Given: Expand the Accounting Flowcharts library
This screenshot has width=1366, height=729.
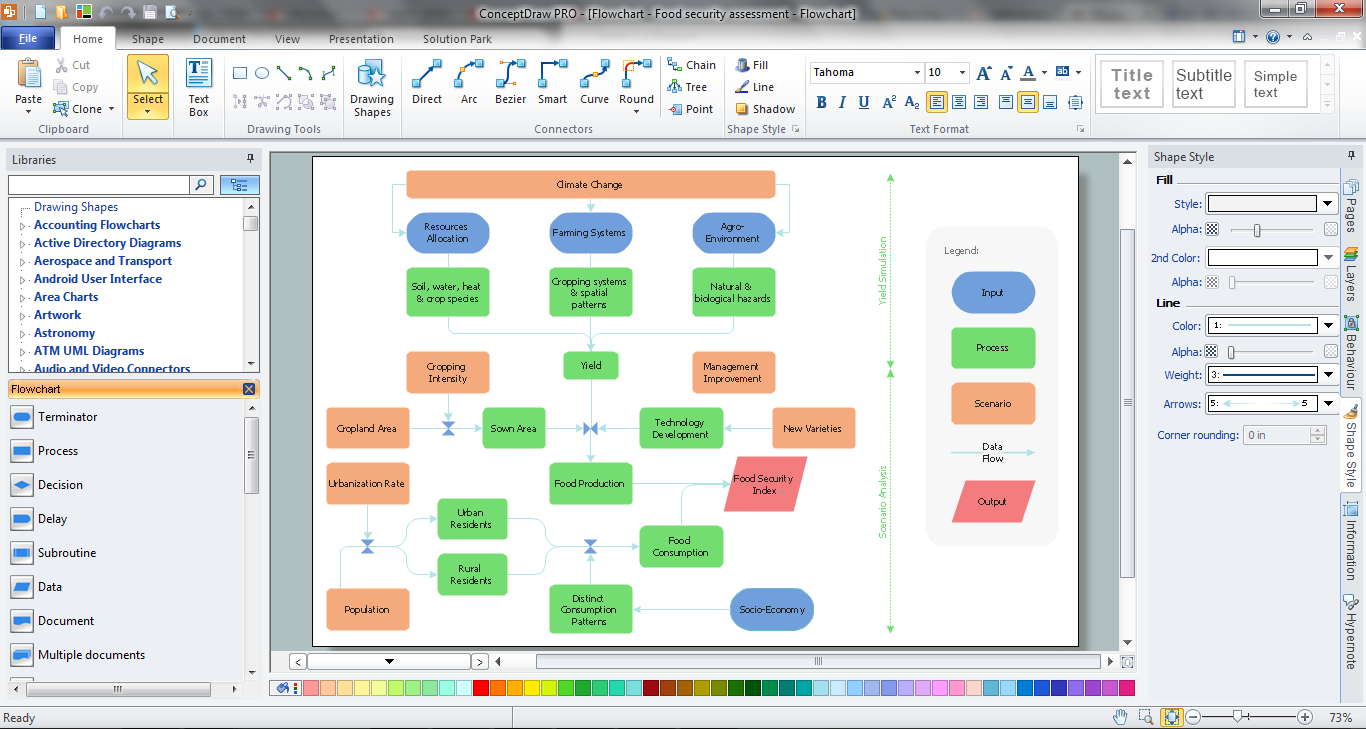Looking at the screenshot, I should (x=97, y=225).
